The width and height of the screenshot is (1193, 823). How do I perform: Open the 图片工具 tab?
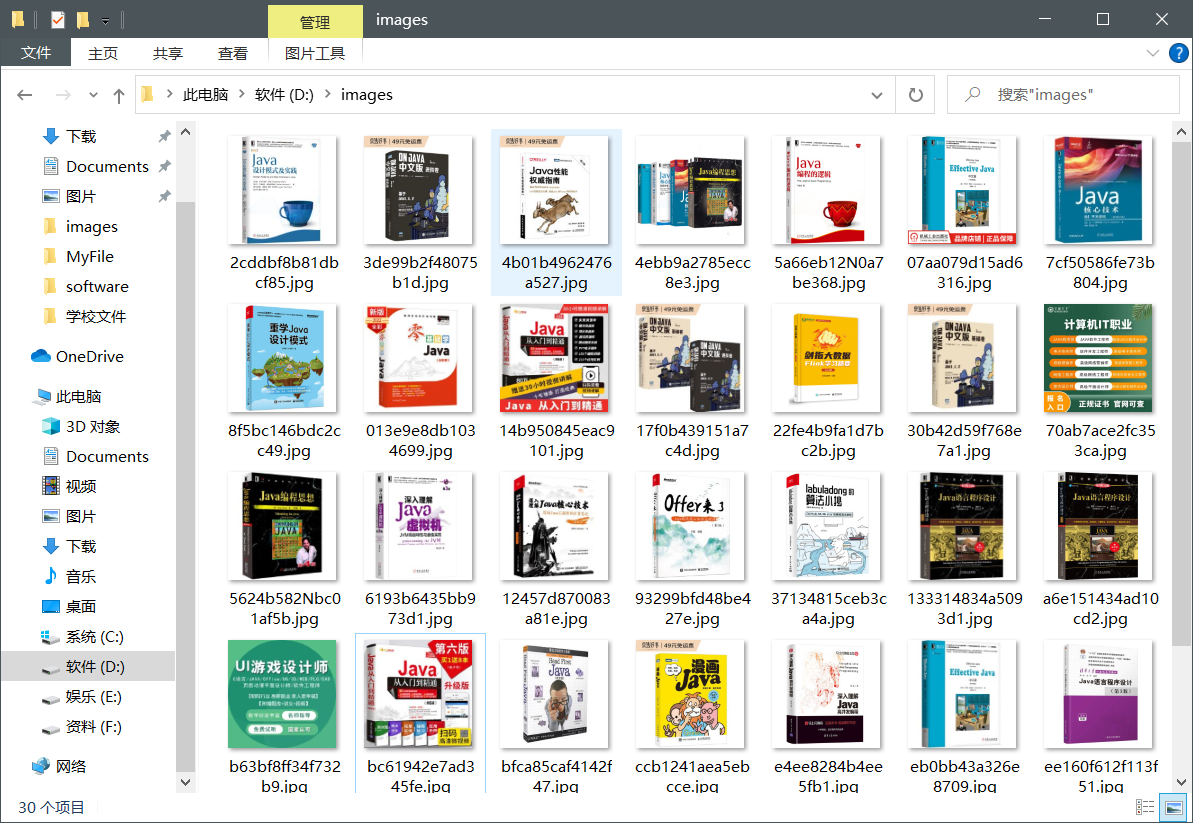click(315, 53)
